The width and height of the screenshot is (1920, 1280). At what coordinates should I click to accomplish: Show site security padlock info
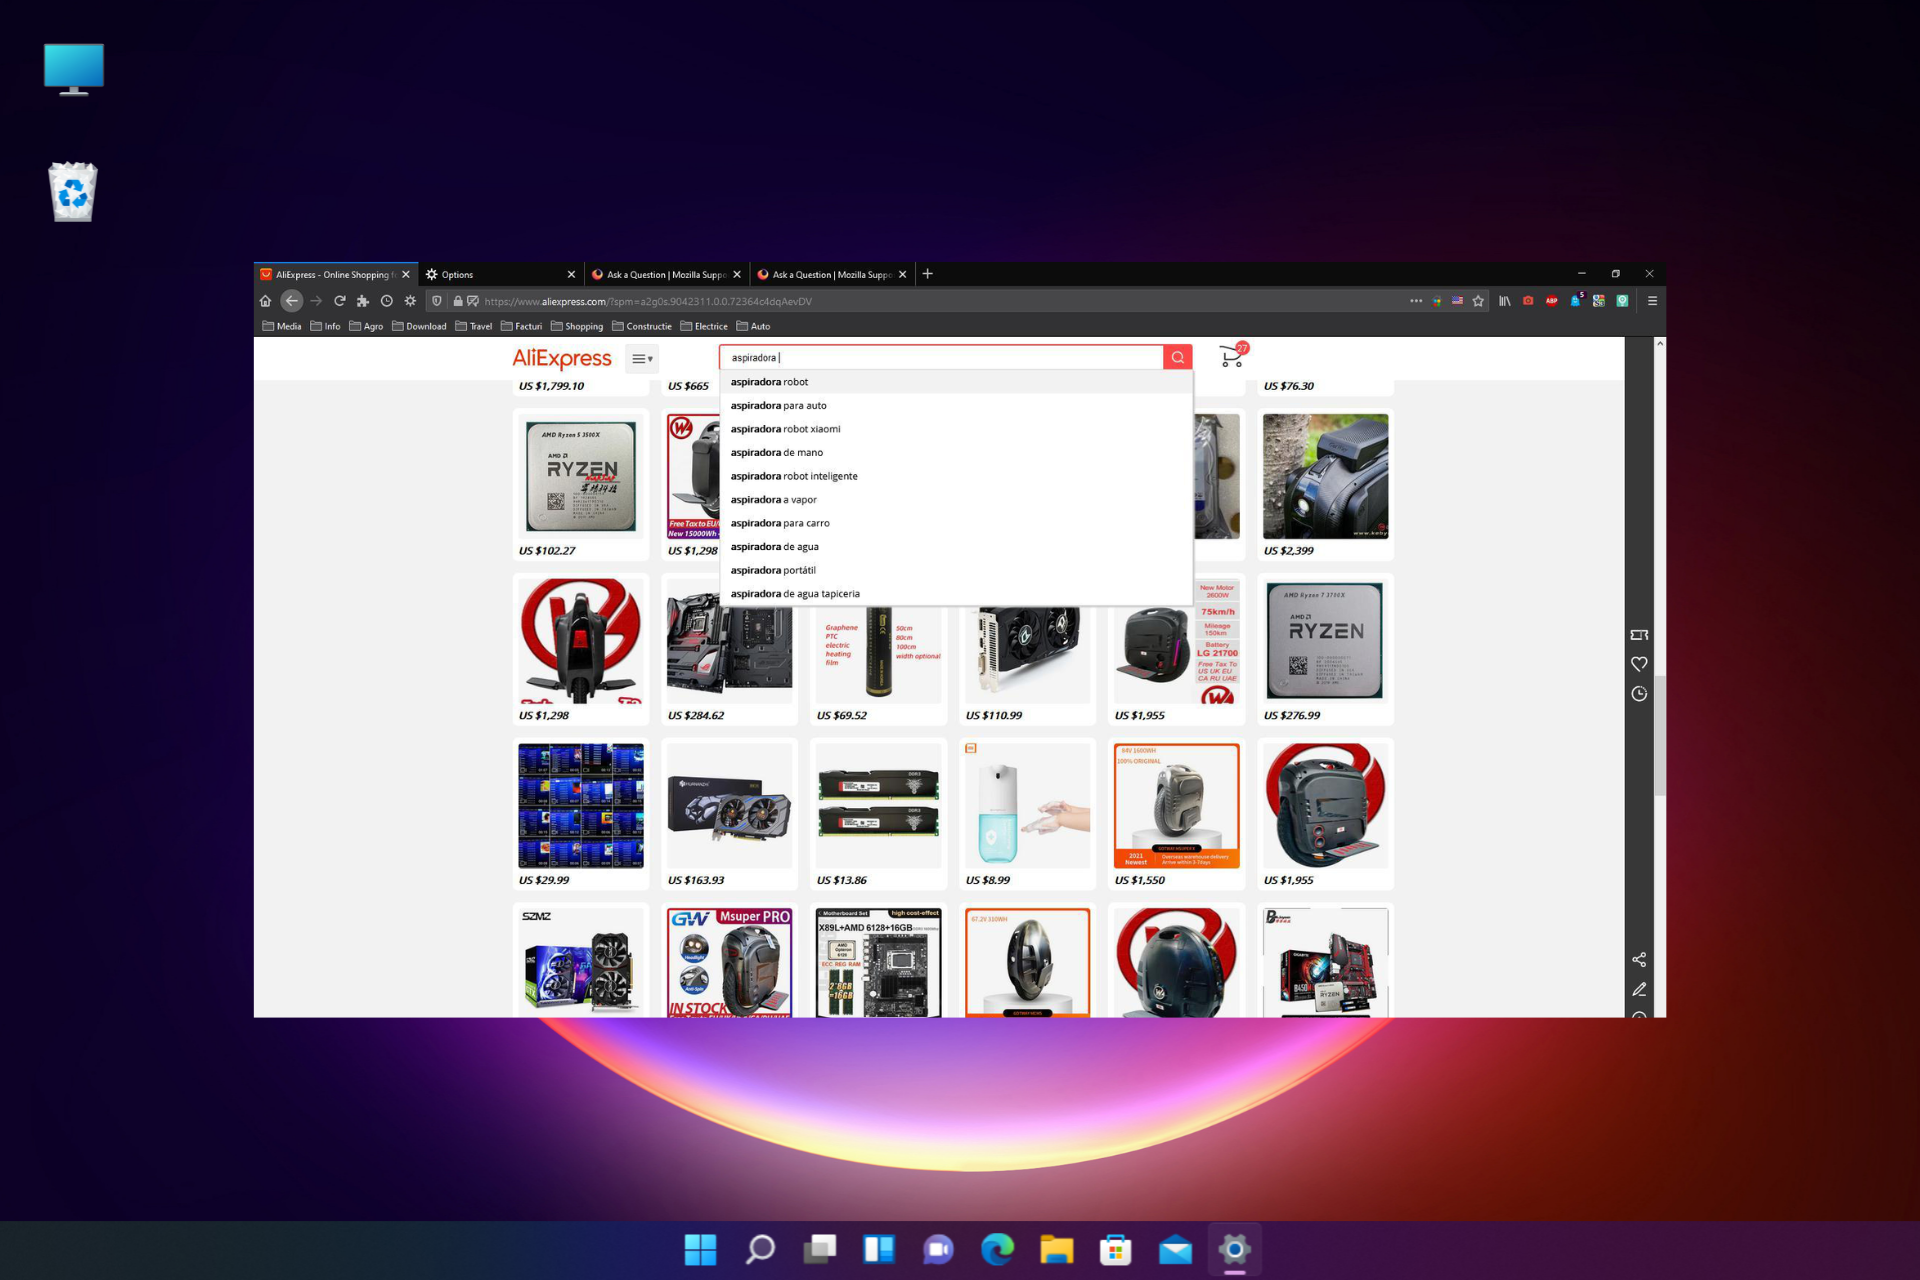[458, 301]
